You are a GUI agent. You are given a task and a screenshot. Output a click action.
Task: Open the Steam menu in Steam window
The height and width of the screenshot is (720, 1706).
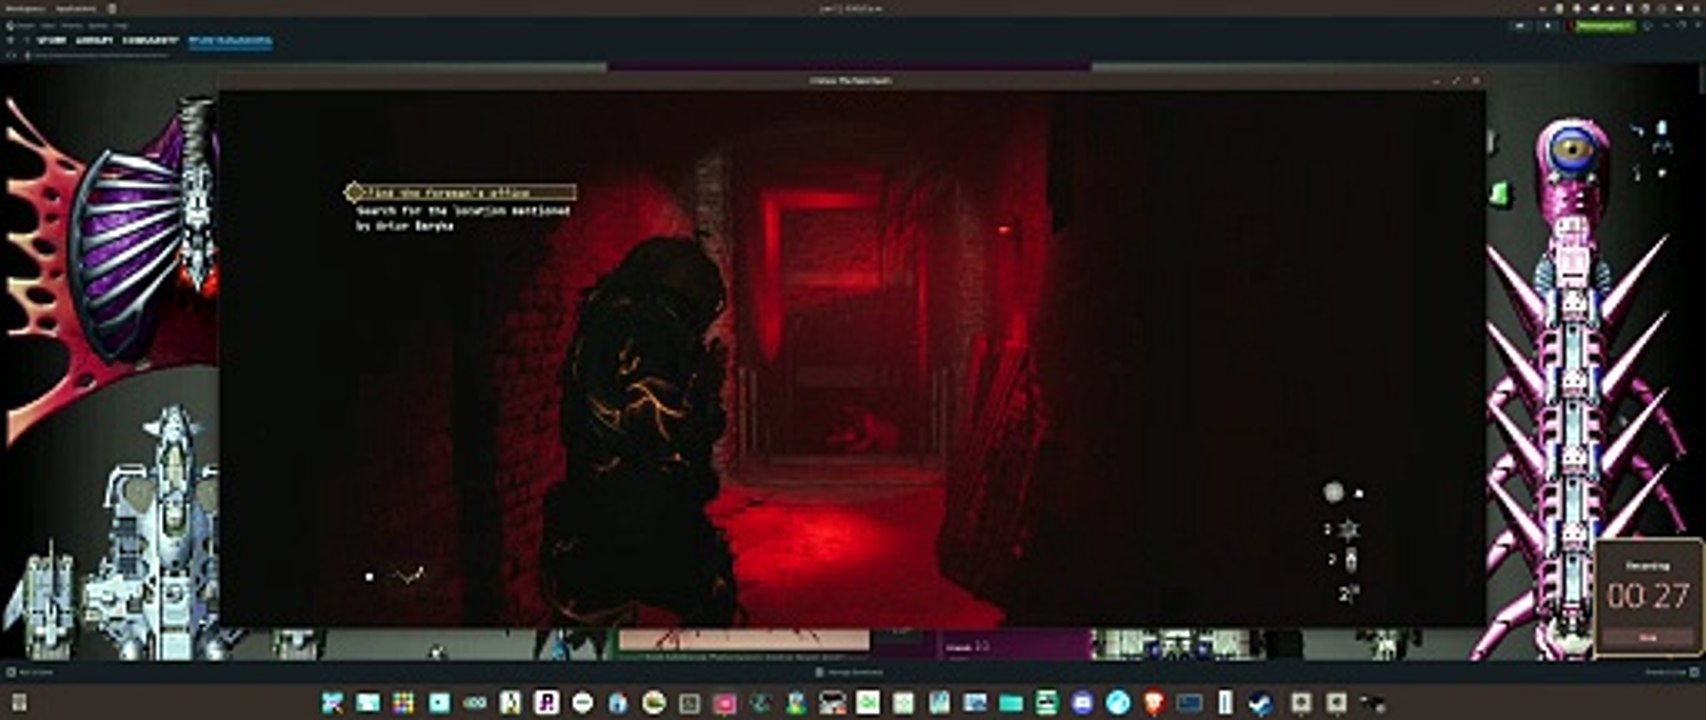[26, 26]
